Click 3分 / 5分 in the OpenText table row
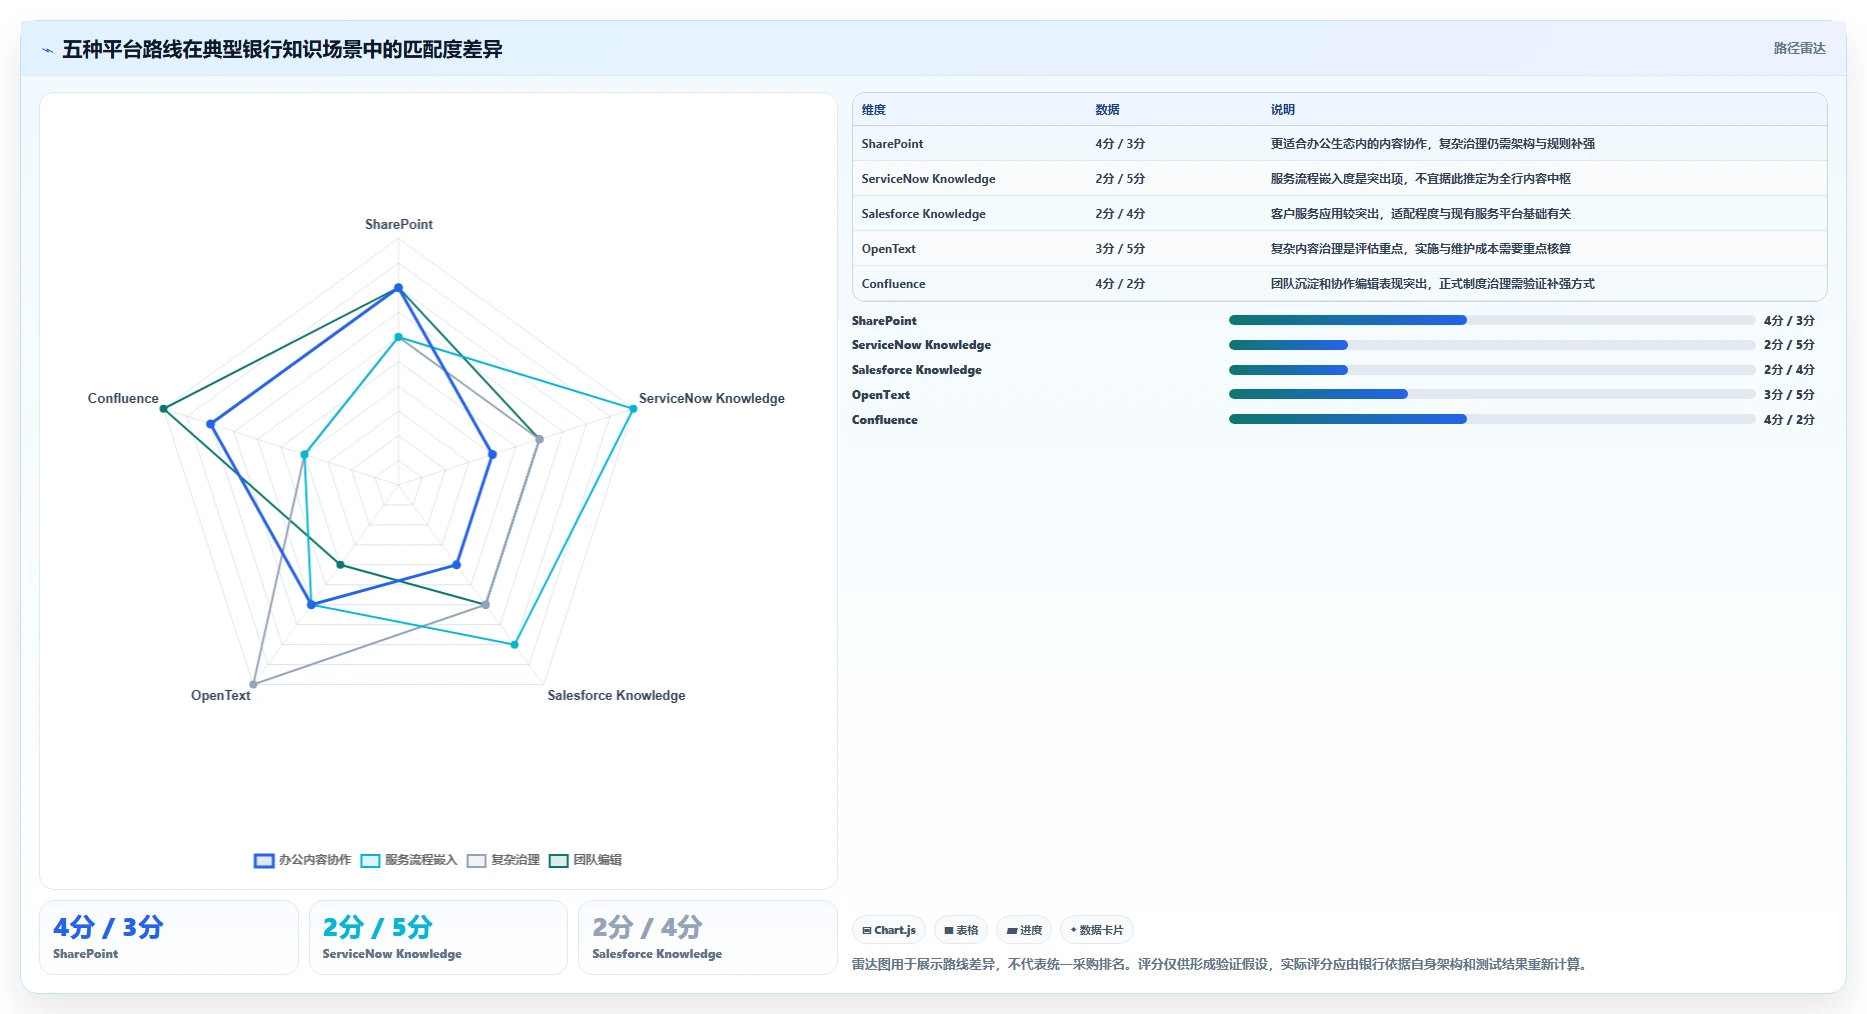This screenshot has width=1867, height=1014. click(1120, 249)
